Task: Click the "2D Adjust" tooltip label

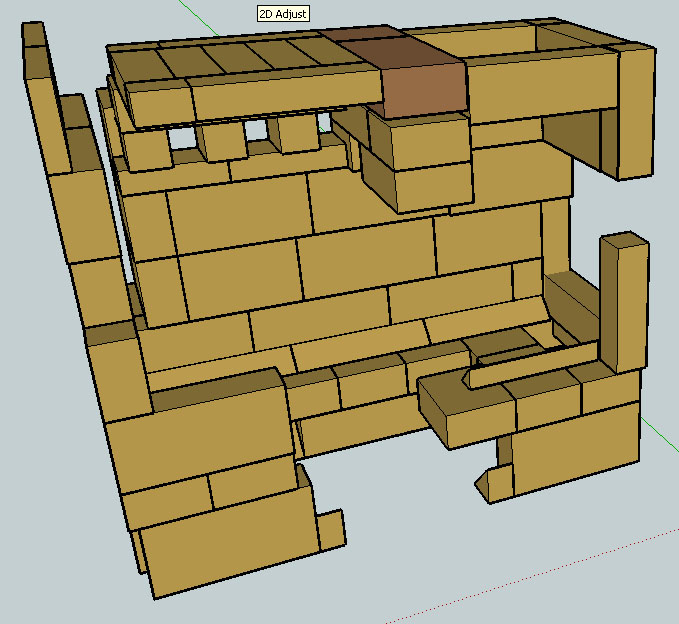Action: (x=284, y=14)
